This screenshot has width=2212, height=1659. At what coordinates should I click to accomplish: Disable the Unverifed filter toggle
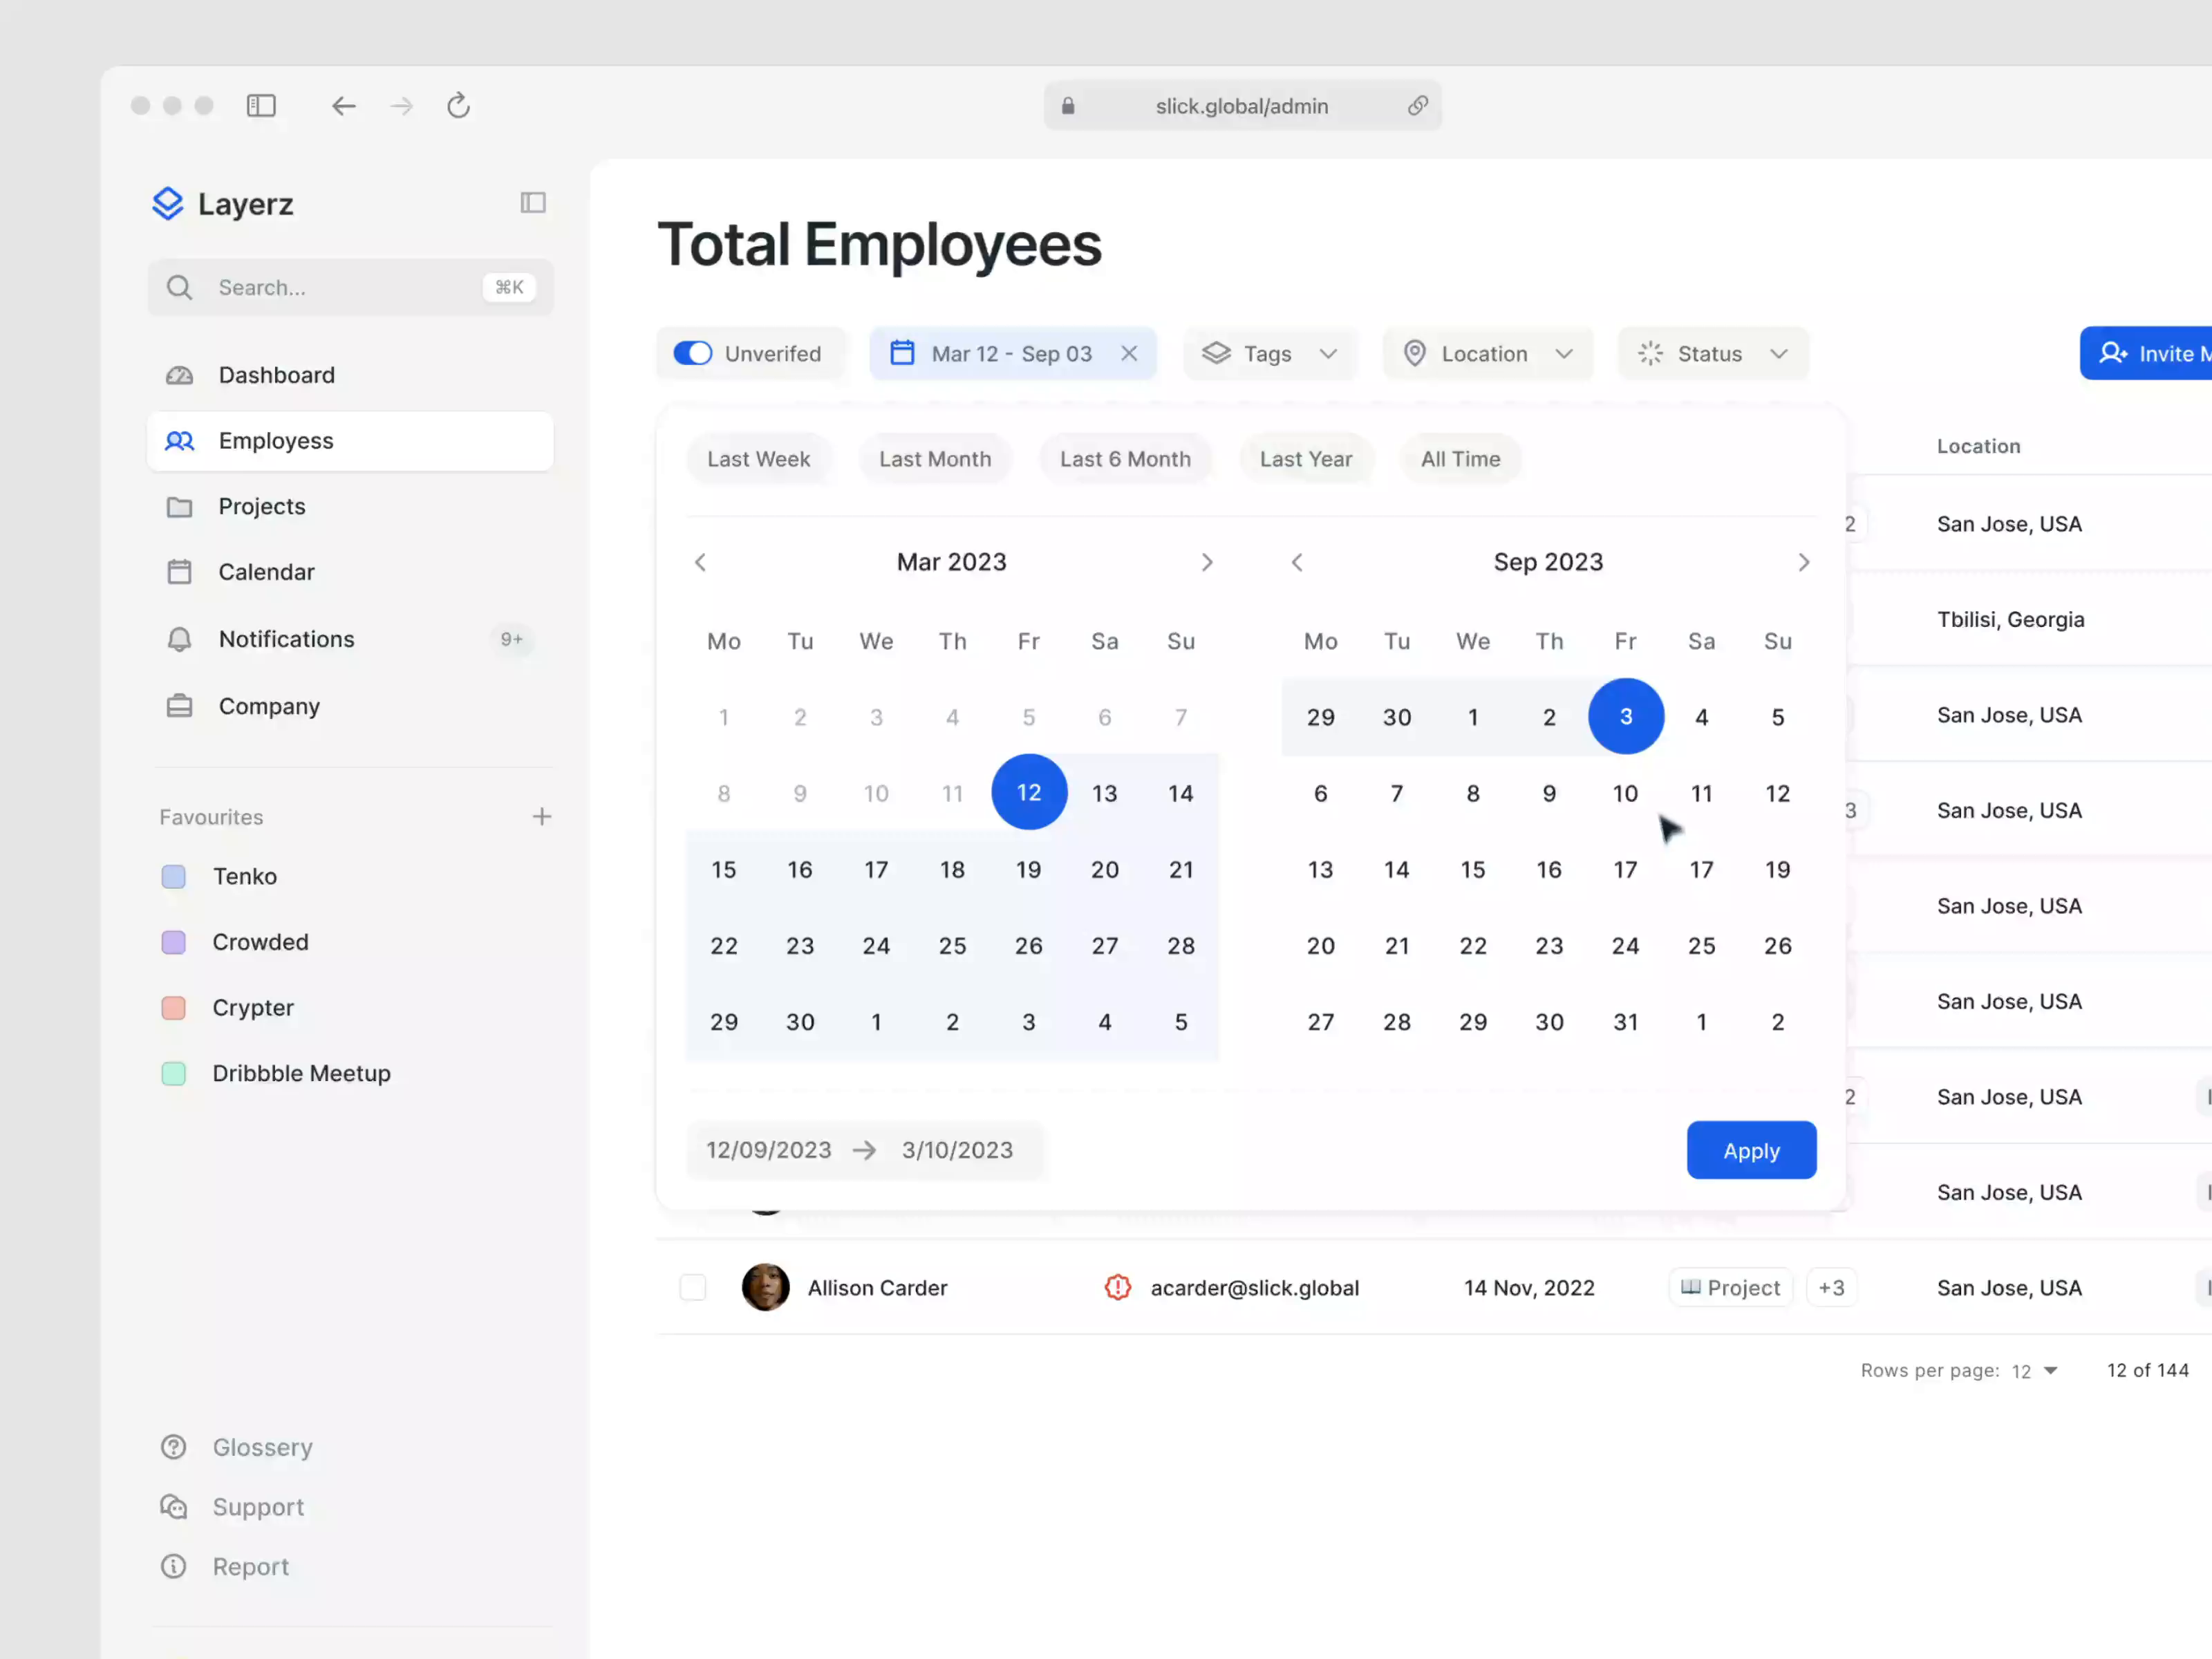(x=693, y=353)
